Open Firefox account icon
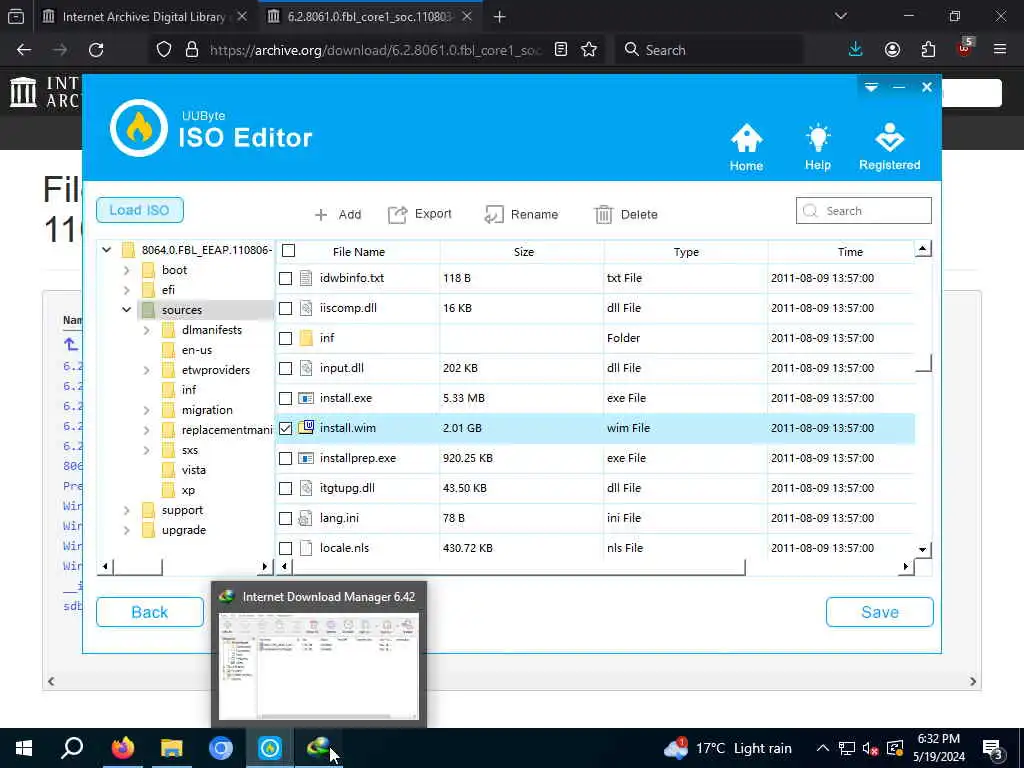The width and height of the screenshot is (1024, 768). click(892, 50)
